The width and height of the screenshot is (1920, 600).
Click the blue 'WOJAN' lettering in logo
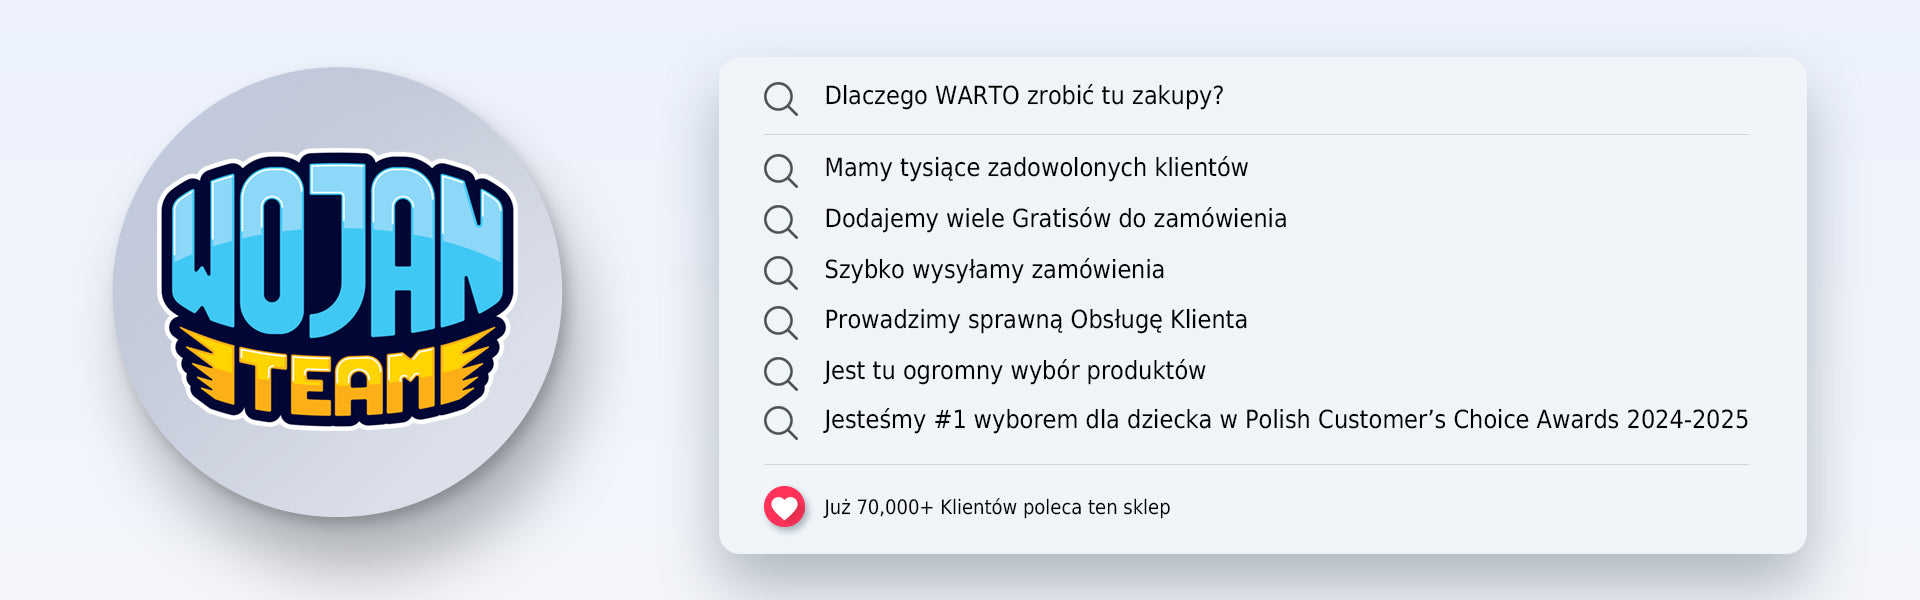click(x=337, y=250)
